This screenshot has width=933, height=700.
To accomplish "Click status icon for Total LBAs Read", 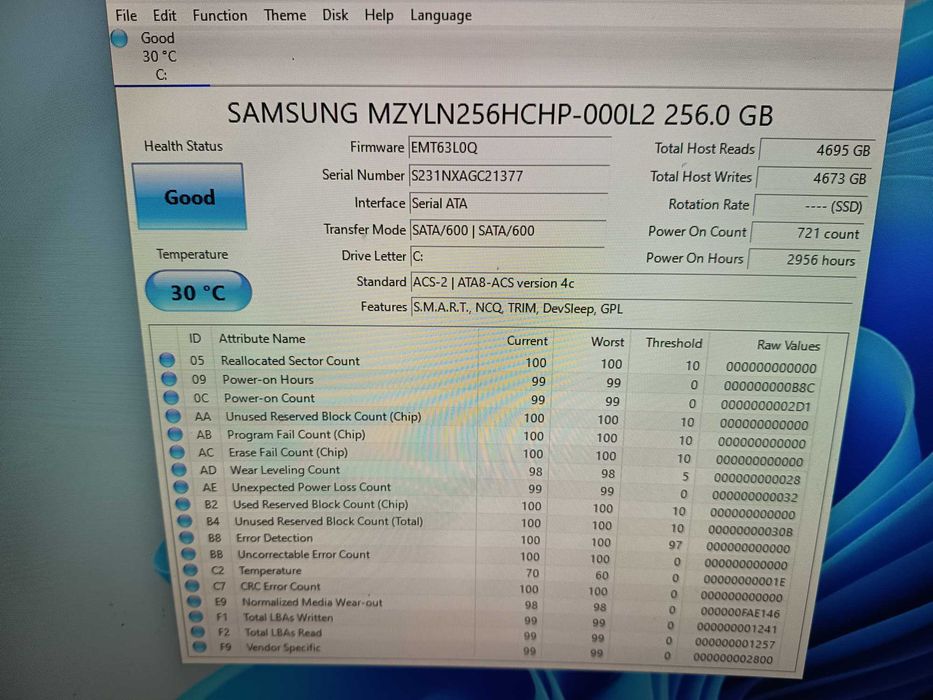I will (197, 632).
